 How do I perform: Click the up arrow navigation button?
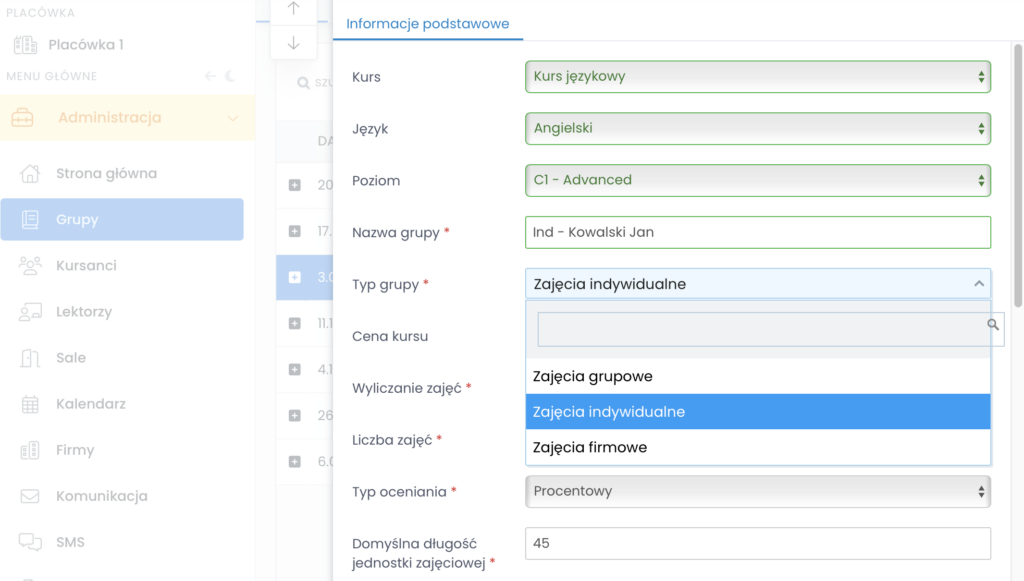(294, 8)
